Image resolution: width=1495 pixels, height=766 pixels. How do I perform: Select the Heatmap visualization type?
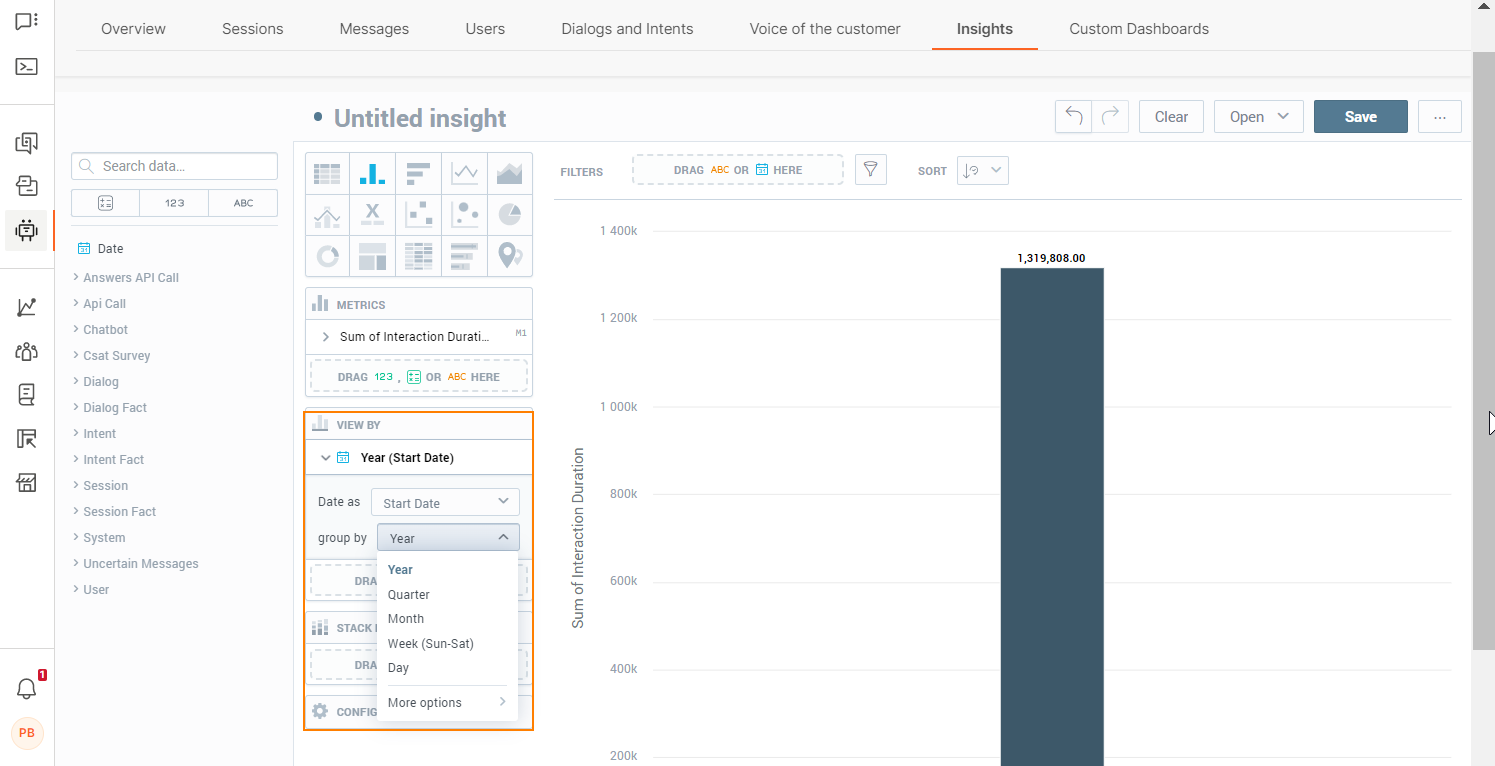click(418, 256)
